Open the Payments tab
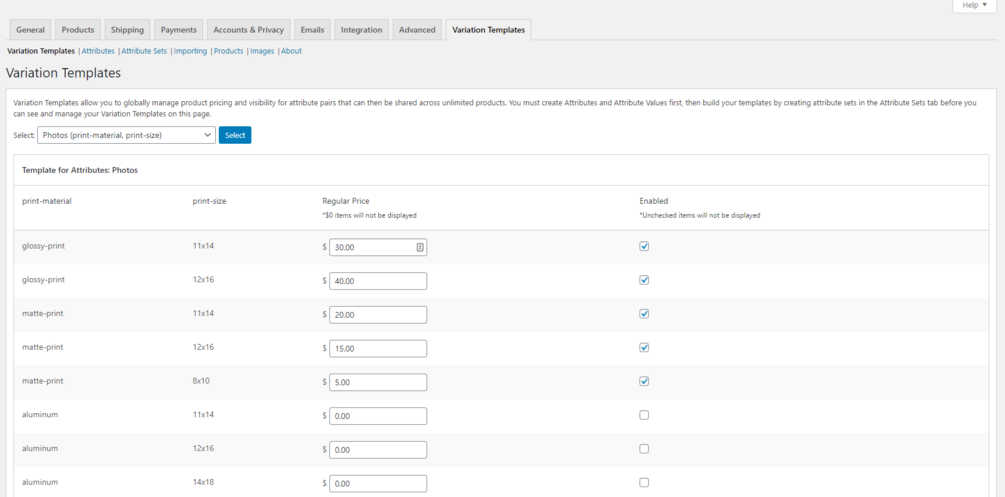 (x=179, y=30)
